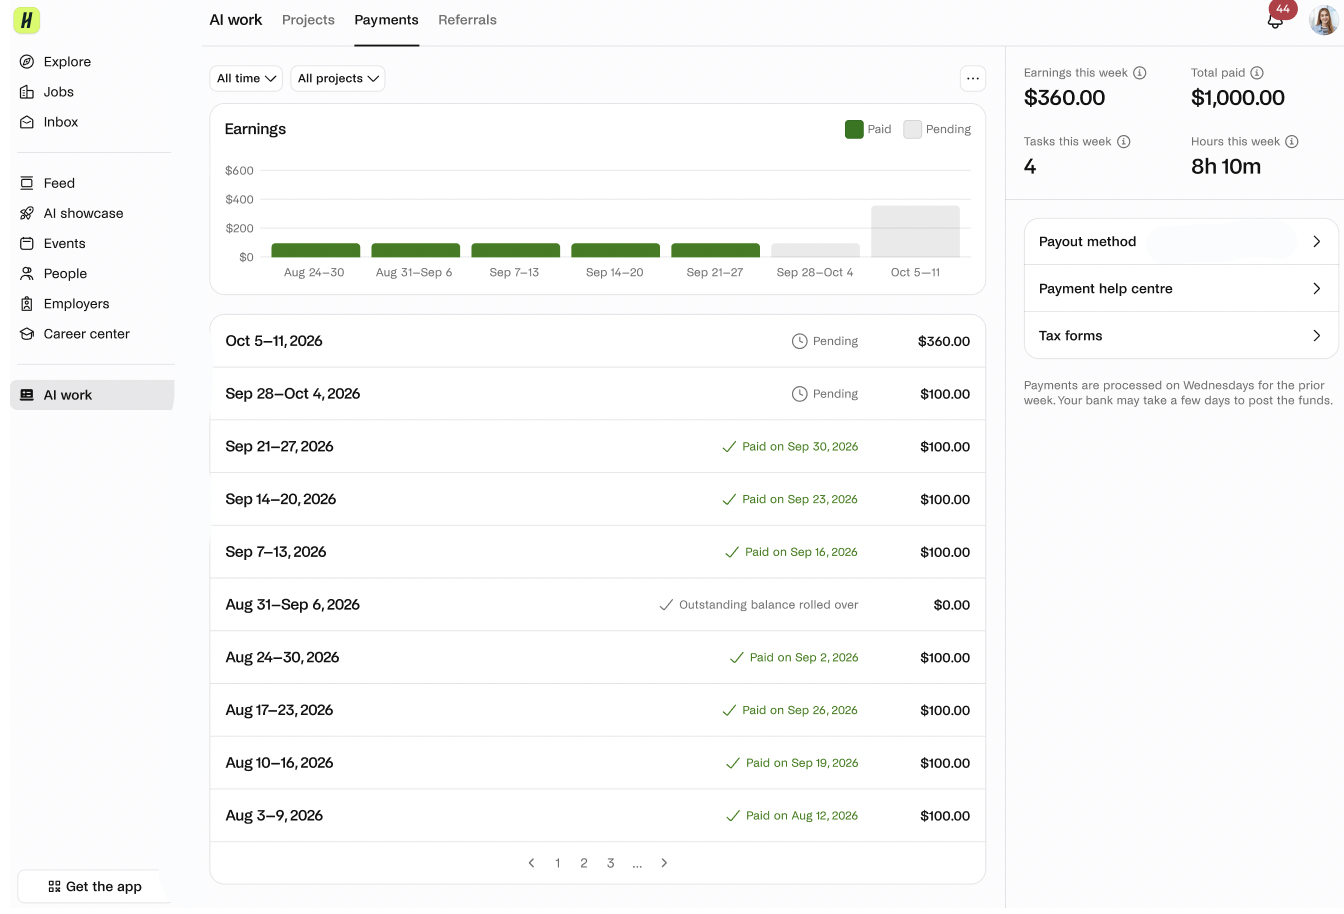Switch to the Projects tab
1344x914 pixels.
point(308,20)
